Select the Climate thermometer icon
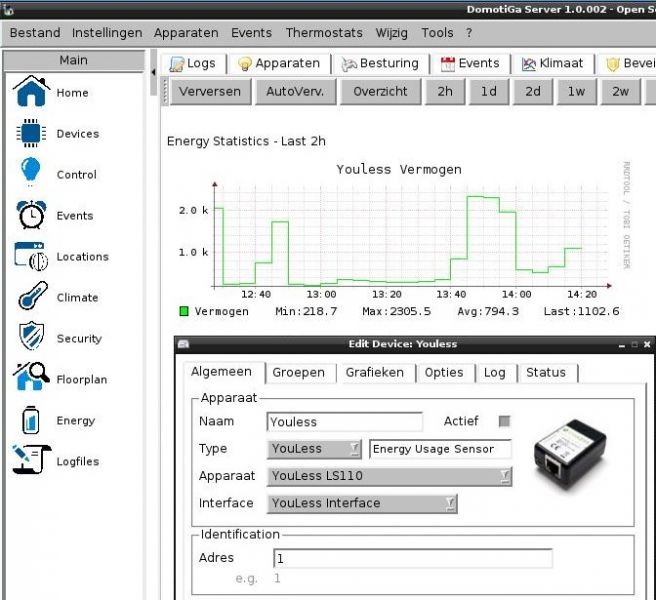 click(32, 297)
